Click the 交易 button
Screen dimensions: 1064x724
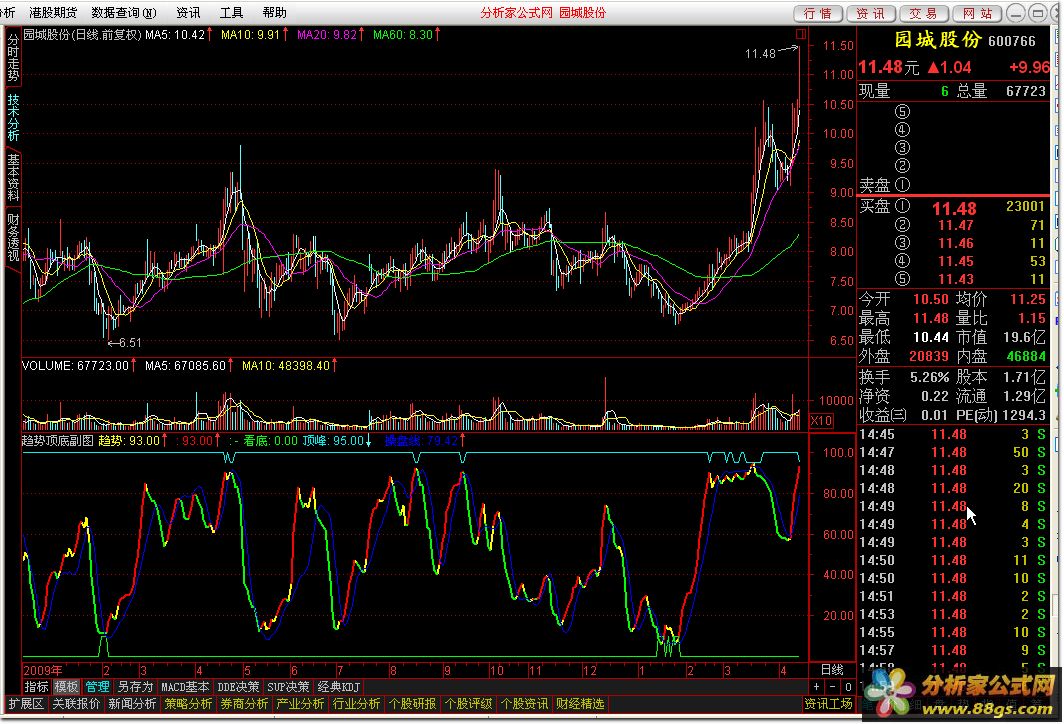(924, 14)
